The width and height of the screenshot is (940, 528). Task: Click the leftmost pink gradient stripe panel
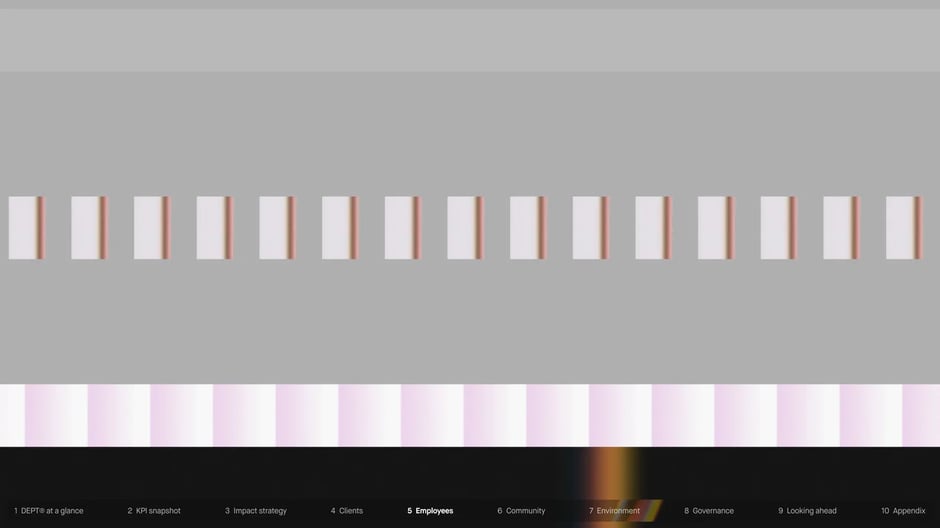(56, 415)
